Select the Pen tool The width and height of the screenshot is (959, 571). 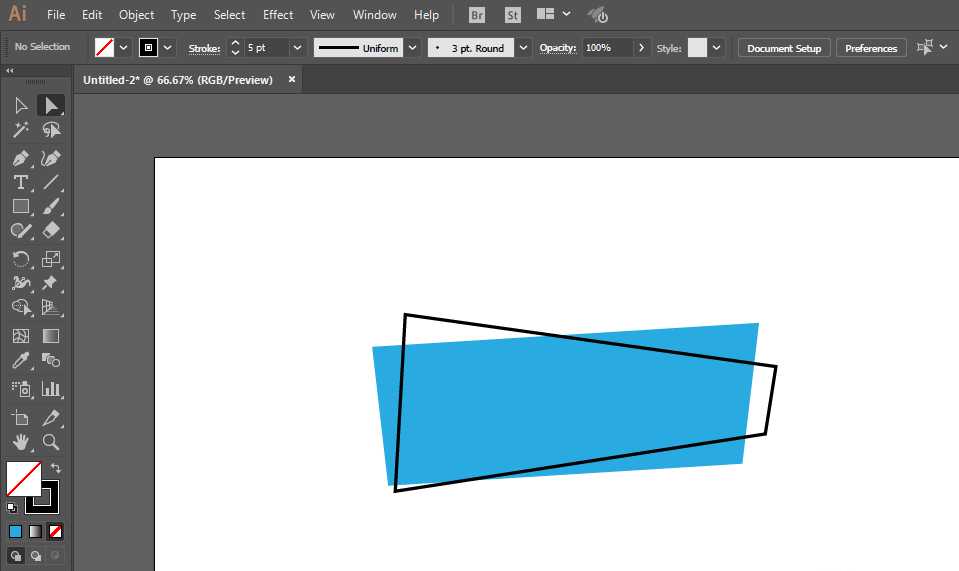pos(20,158)
